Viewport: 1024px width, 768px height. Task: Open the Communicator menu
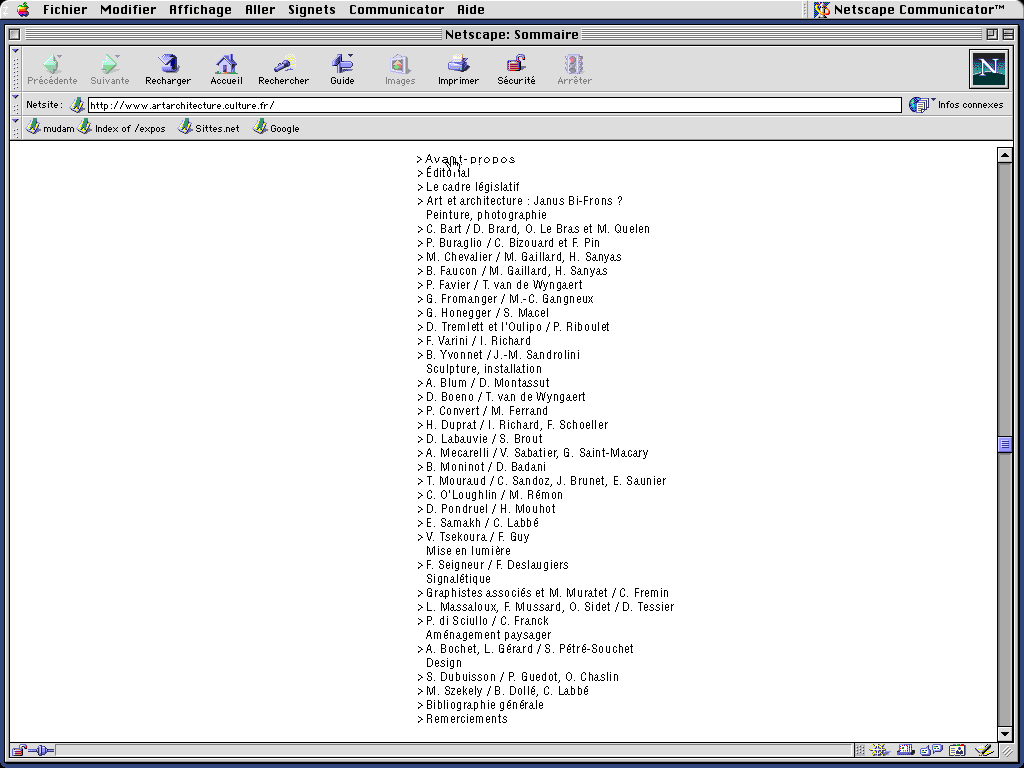click(396, 10)
